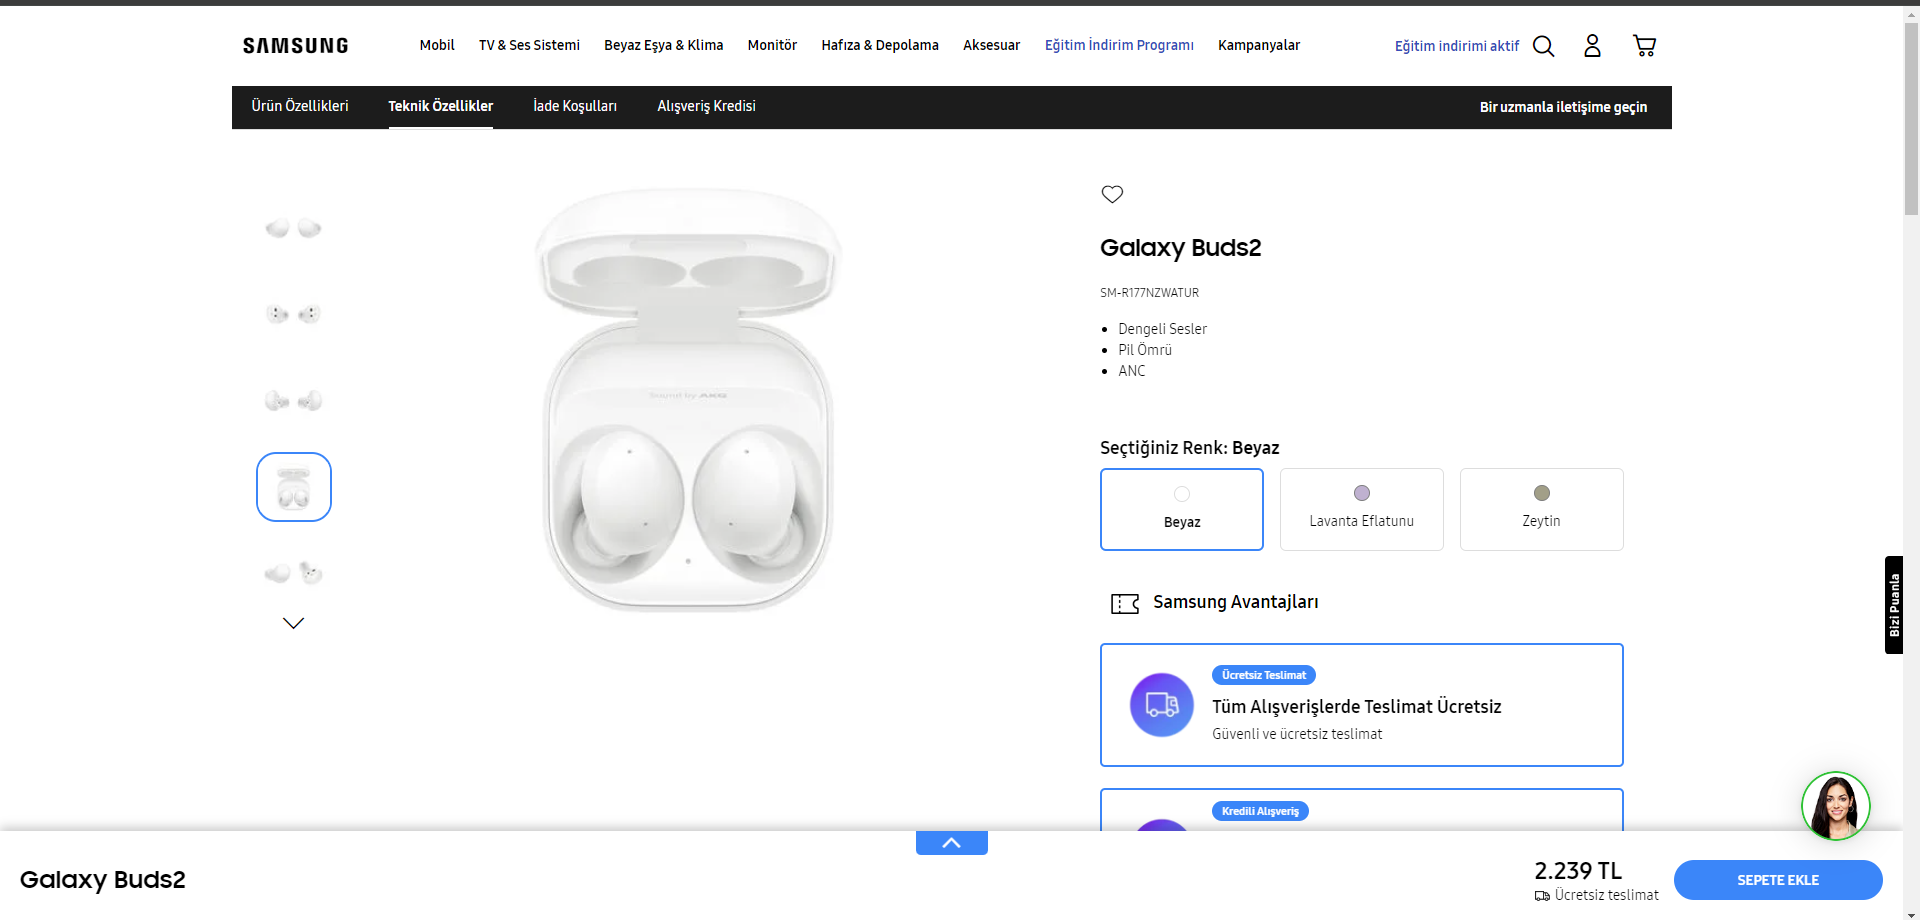Open the Mobil navigation menu
1920x920 pixels.
(437, 45)
